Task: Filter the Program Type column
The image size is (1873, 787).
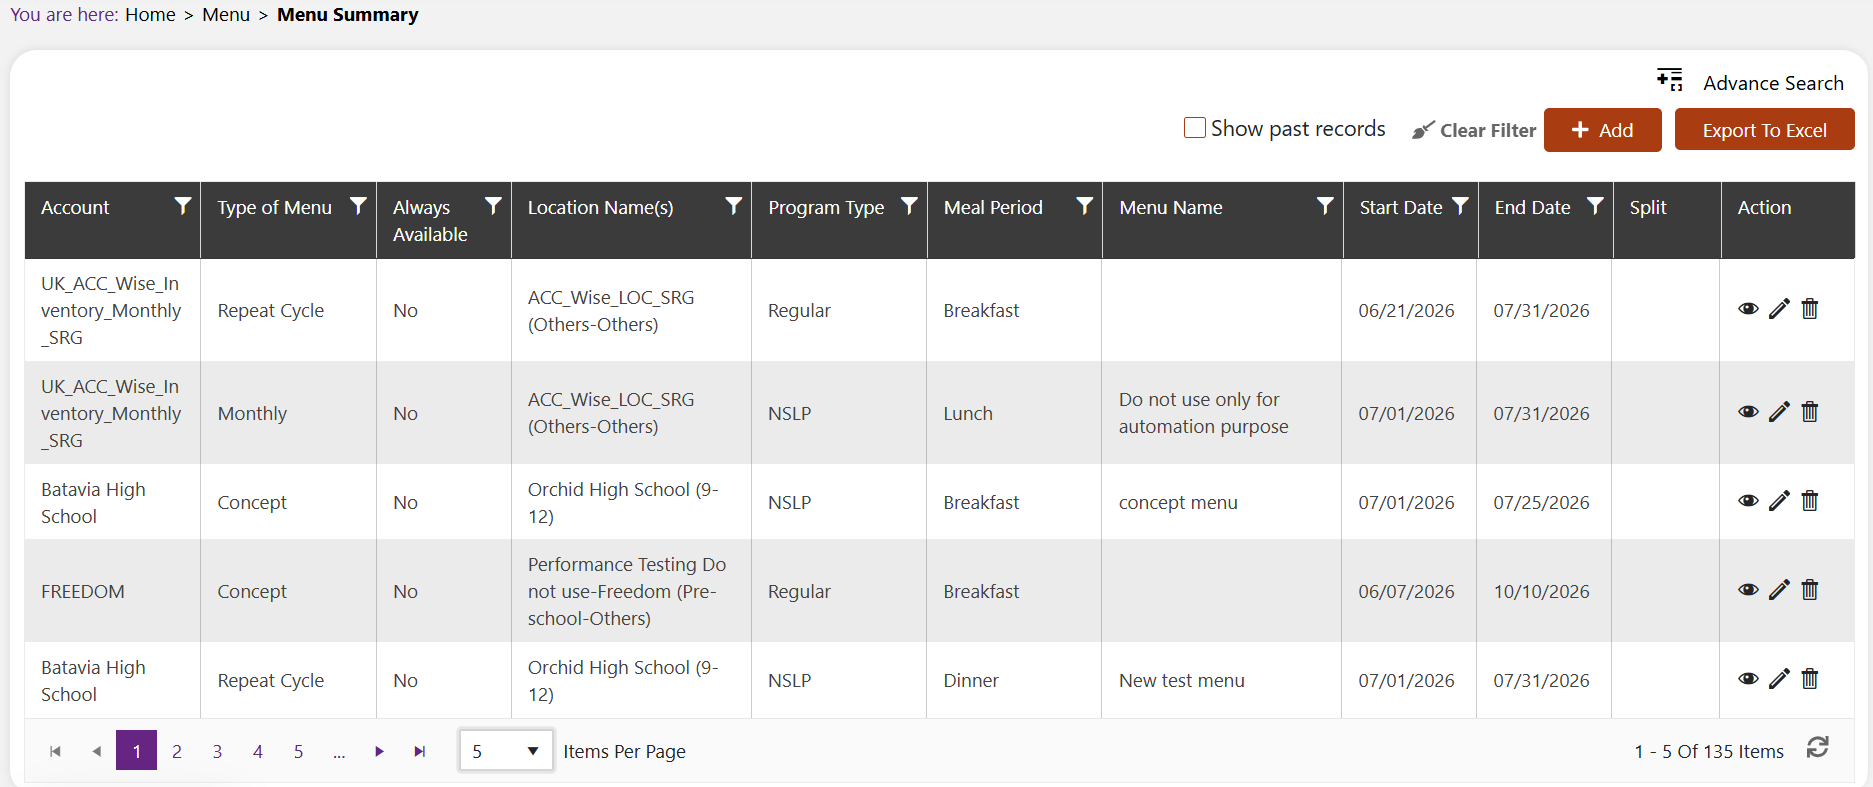Action: (909, 206)
